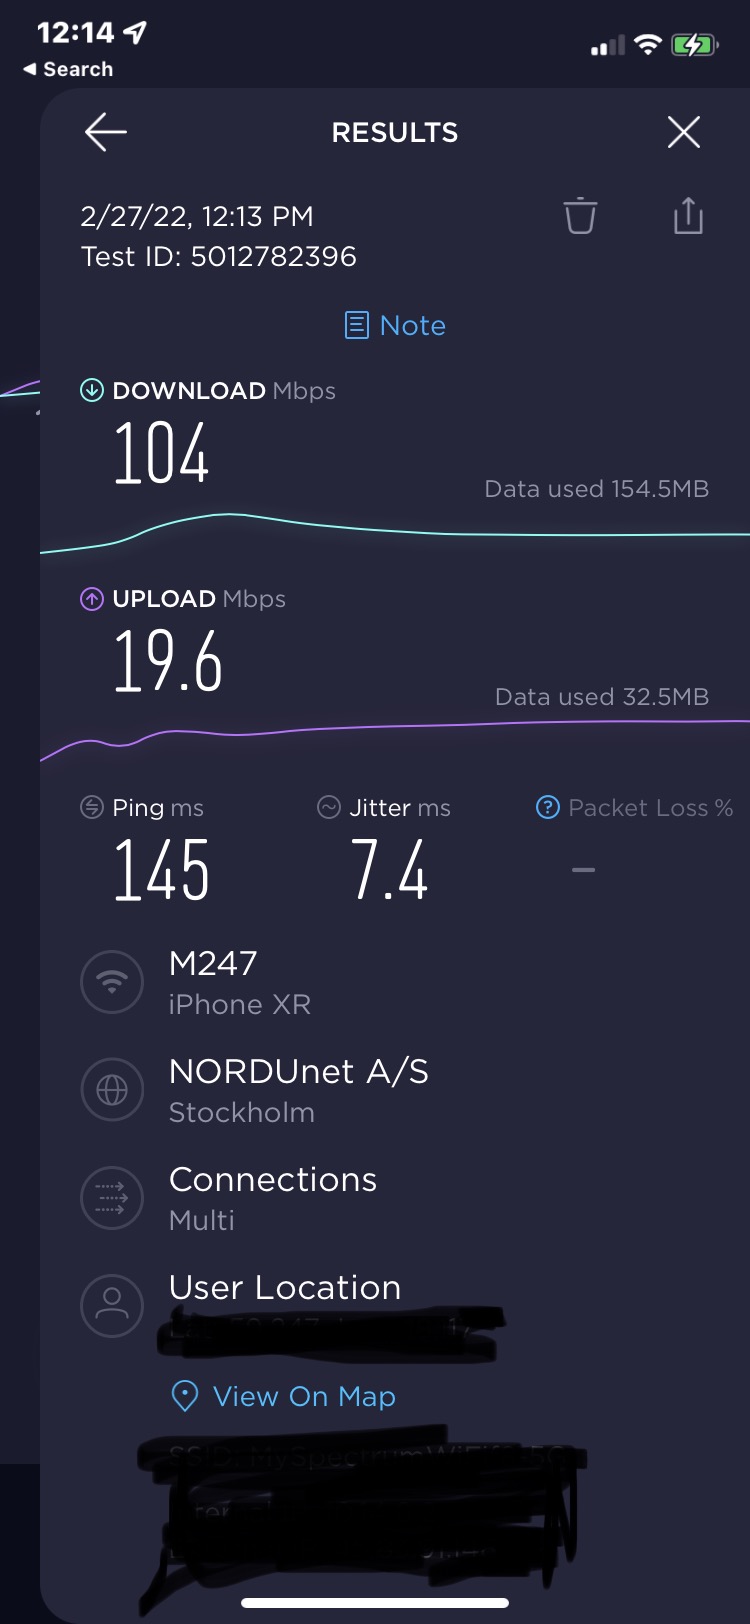Tap the upload speed graph line
The height and width of the screenshot is (1624, 750).
point(400,728)
